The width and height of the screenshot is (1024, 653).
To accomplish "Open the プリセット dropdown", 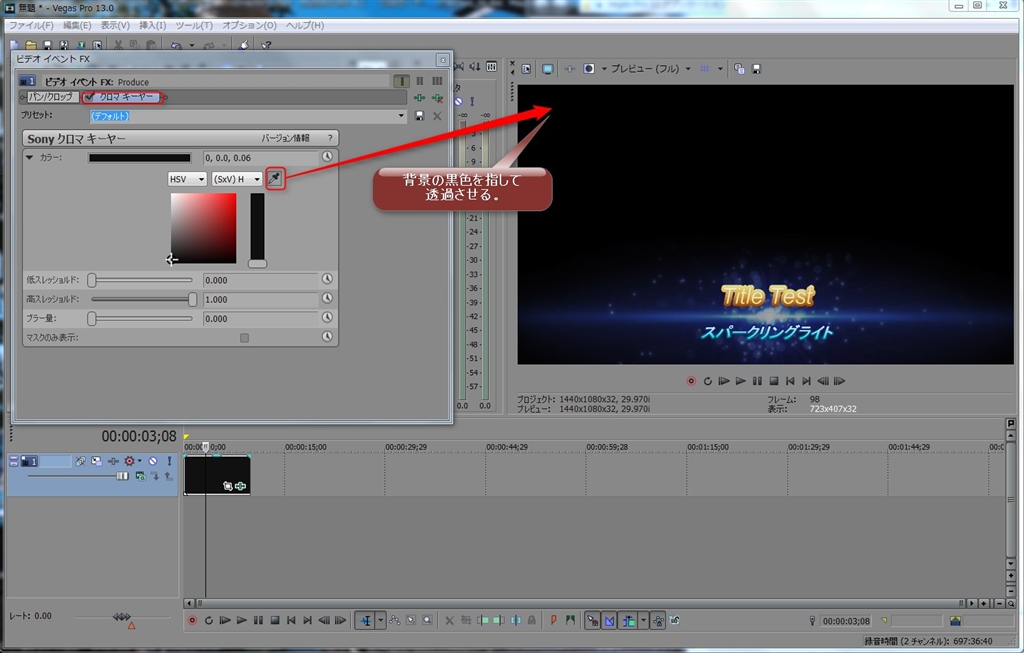I will [x=401, y=116].
